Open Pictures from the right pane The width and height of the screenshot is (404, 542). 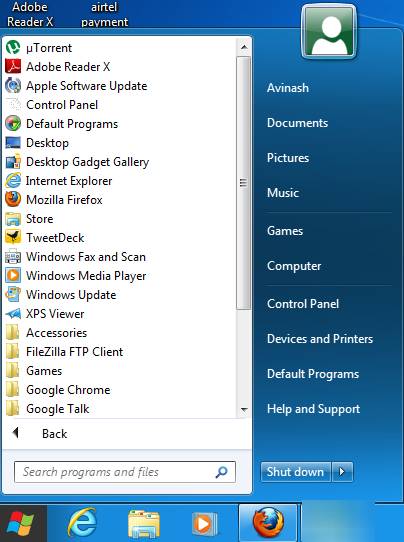pos(288,158)
